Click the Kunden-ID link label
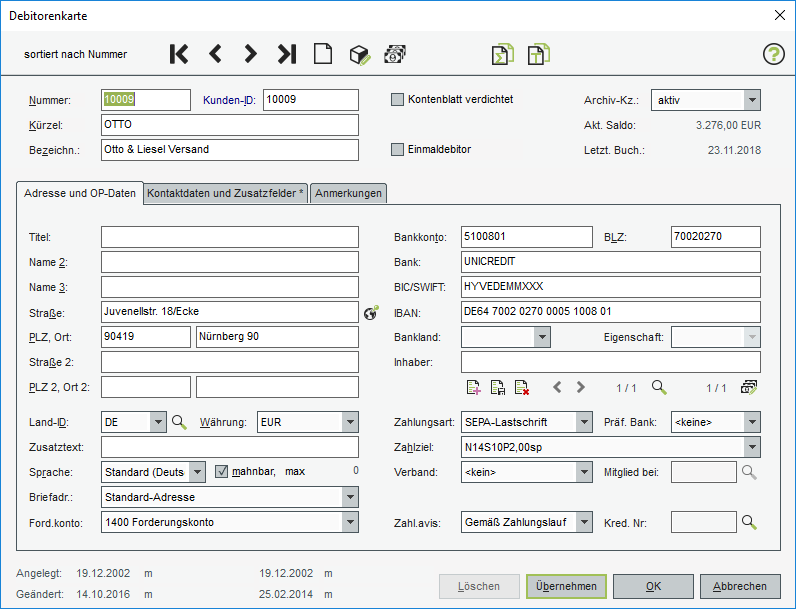The width and height of the screenshot is (796, 609). click(x=229, y=100)
